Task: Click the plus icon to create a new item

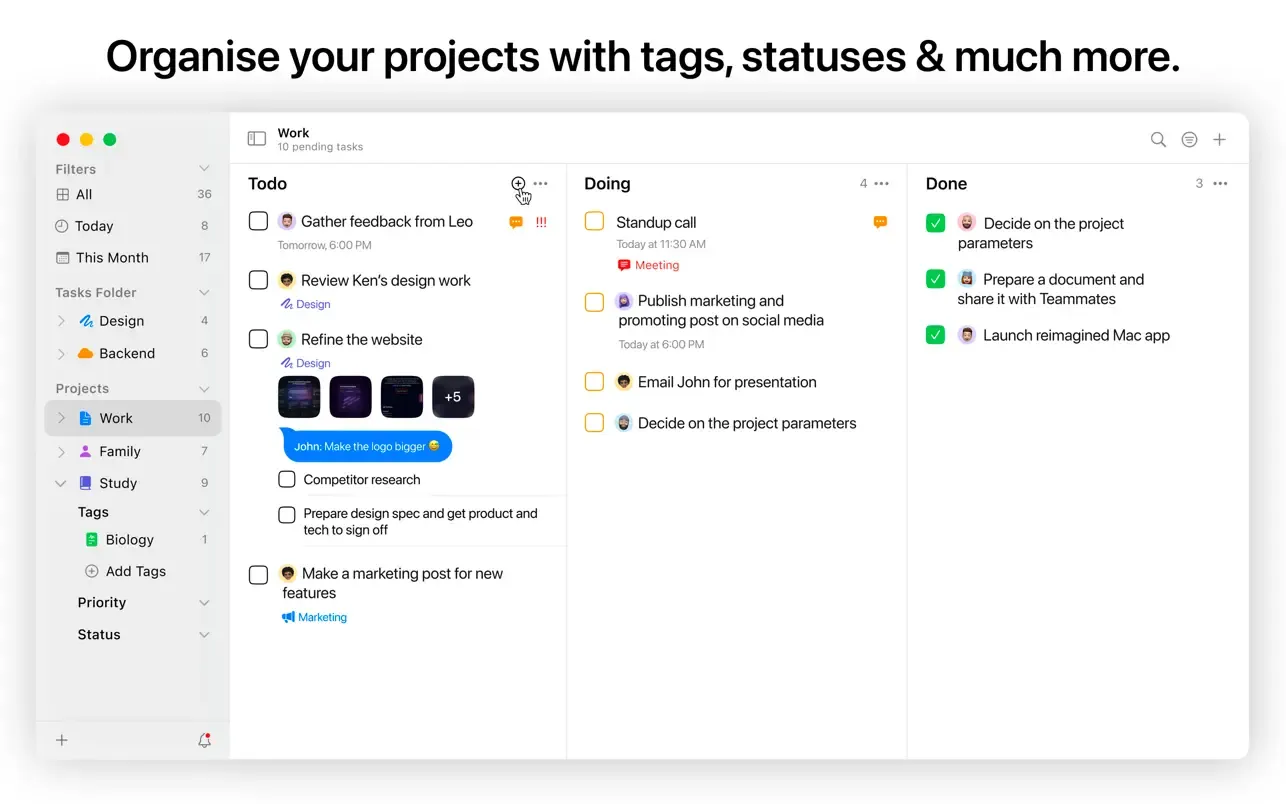Action: pyautogui.click(x=1219, y=139)
